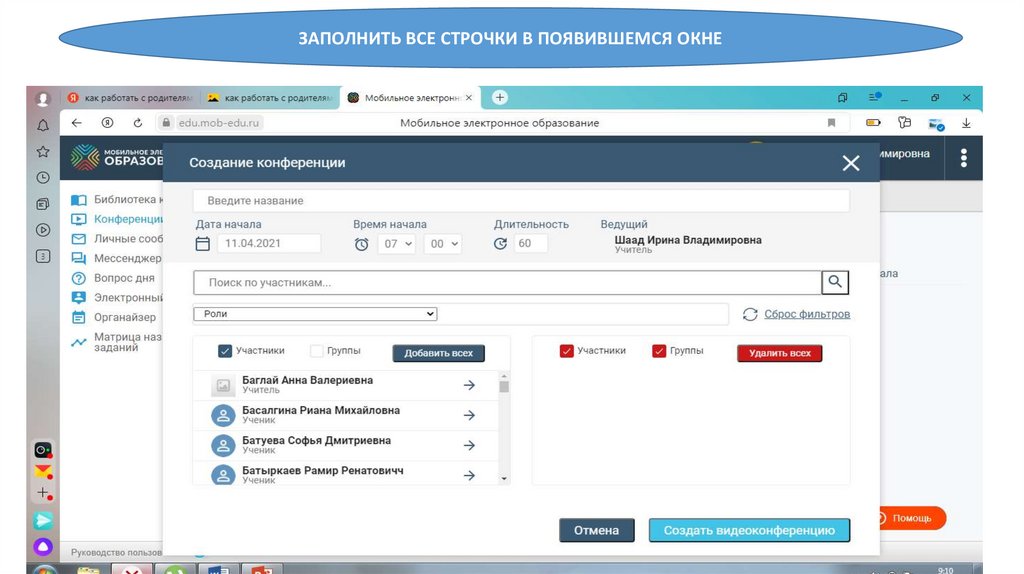The image size is (1024, 574).
Task: Expand the start hour dropdown showing 07
Action: (x=396, y=244)
